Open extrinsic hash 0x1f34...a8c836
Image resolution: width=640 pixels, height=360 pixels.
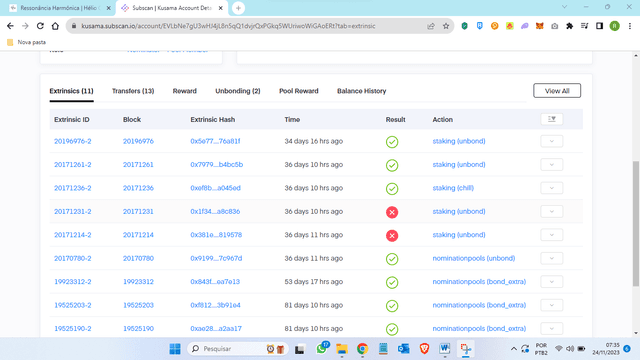click(x=215, y=211)
